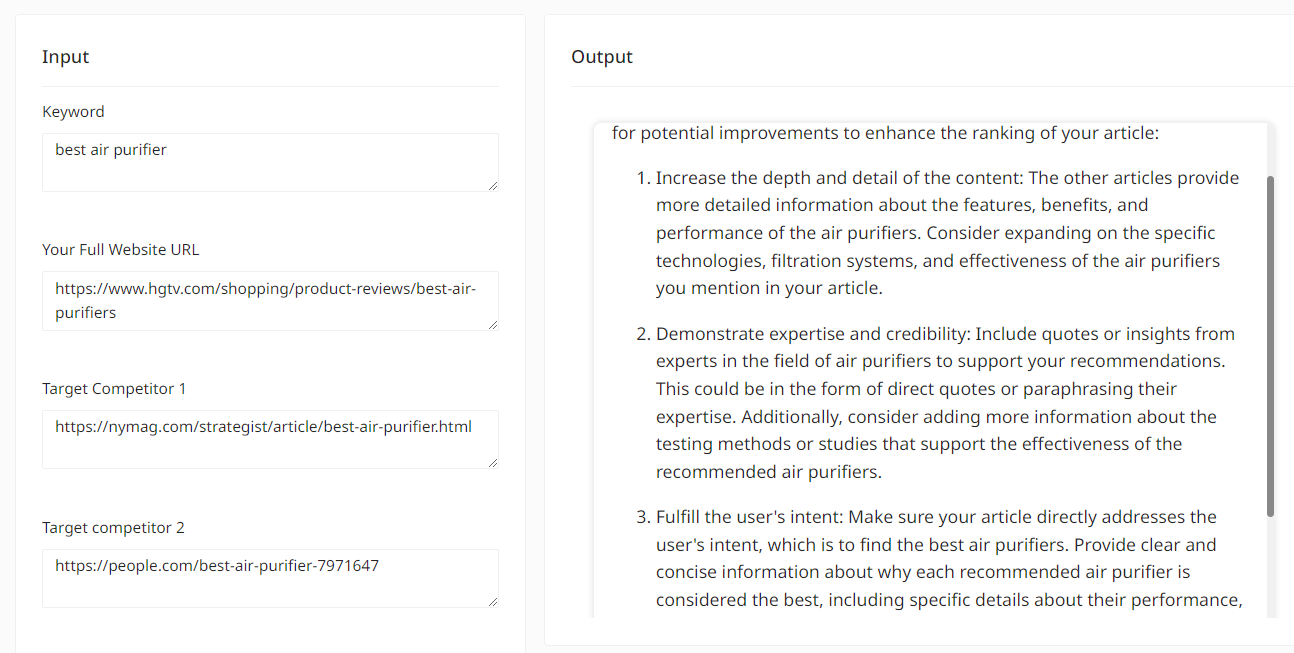Click the Your Full Website URL label
The height and width of the screenshot is (653, 1294).
pos(120,249)
